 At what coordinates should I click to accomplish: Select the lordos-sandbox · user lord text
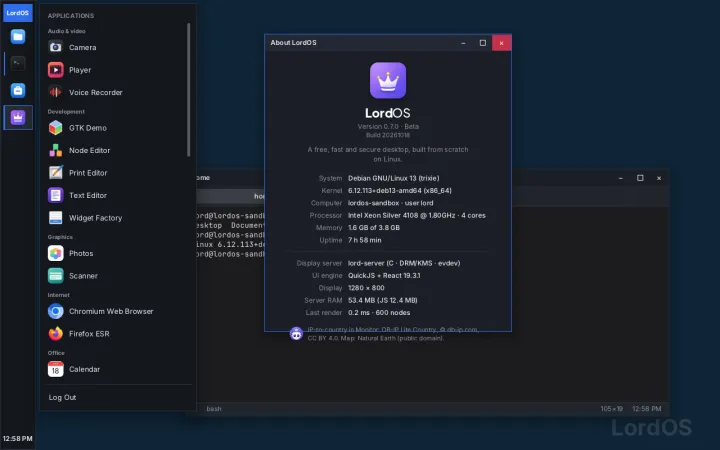[390, 203]
